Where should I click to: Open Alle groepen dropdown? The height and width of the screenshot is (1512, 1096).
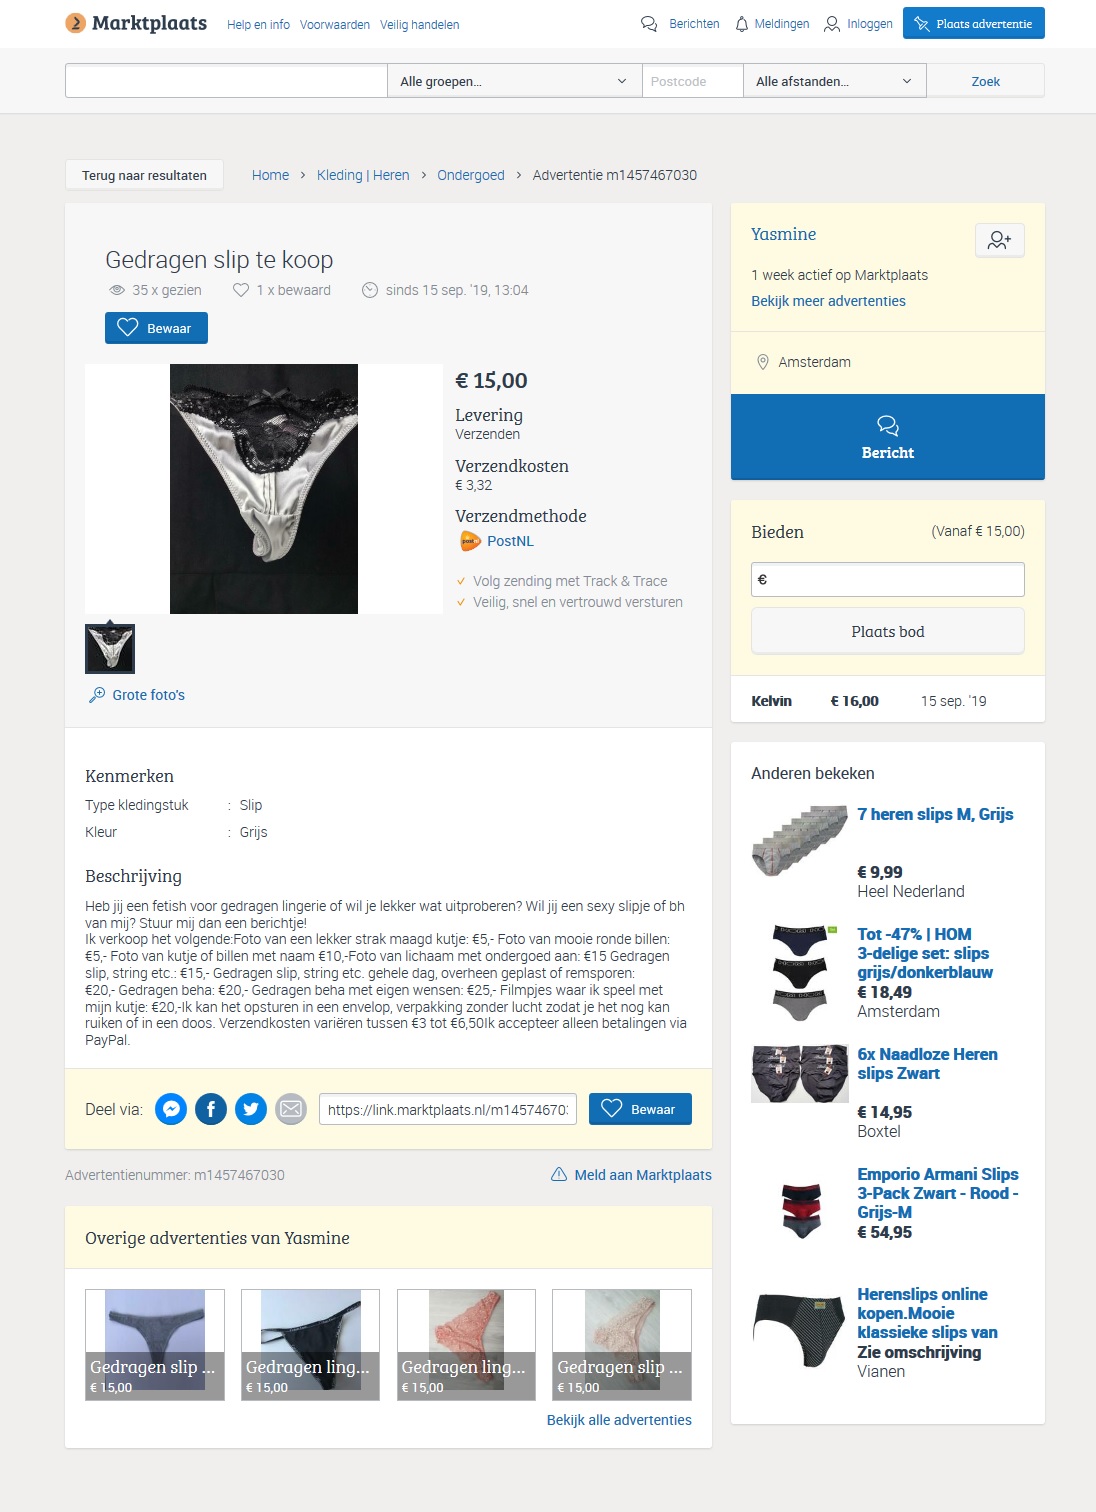(514, 81)
